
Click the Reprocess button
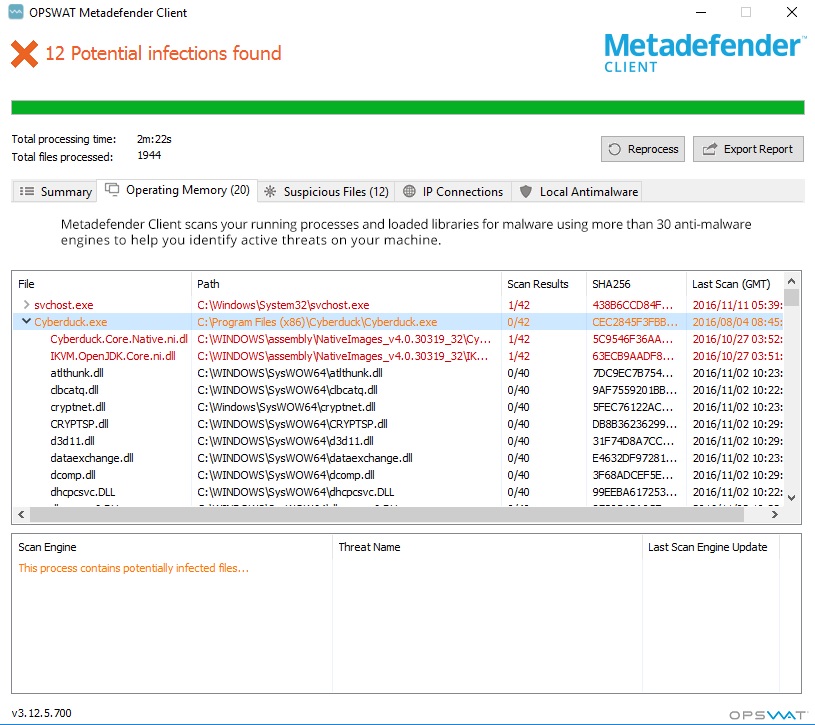[x=642, y=149]
